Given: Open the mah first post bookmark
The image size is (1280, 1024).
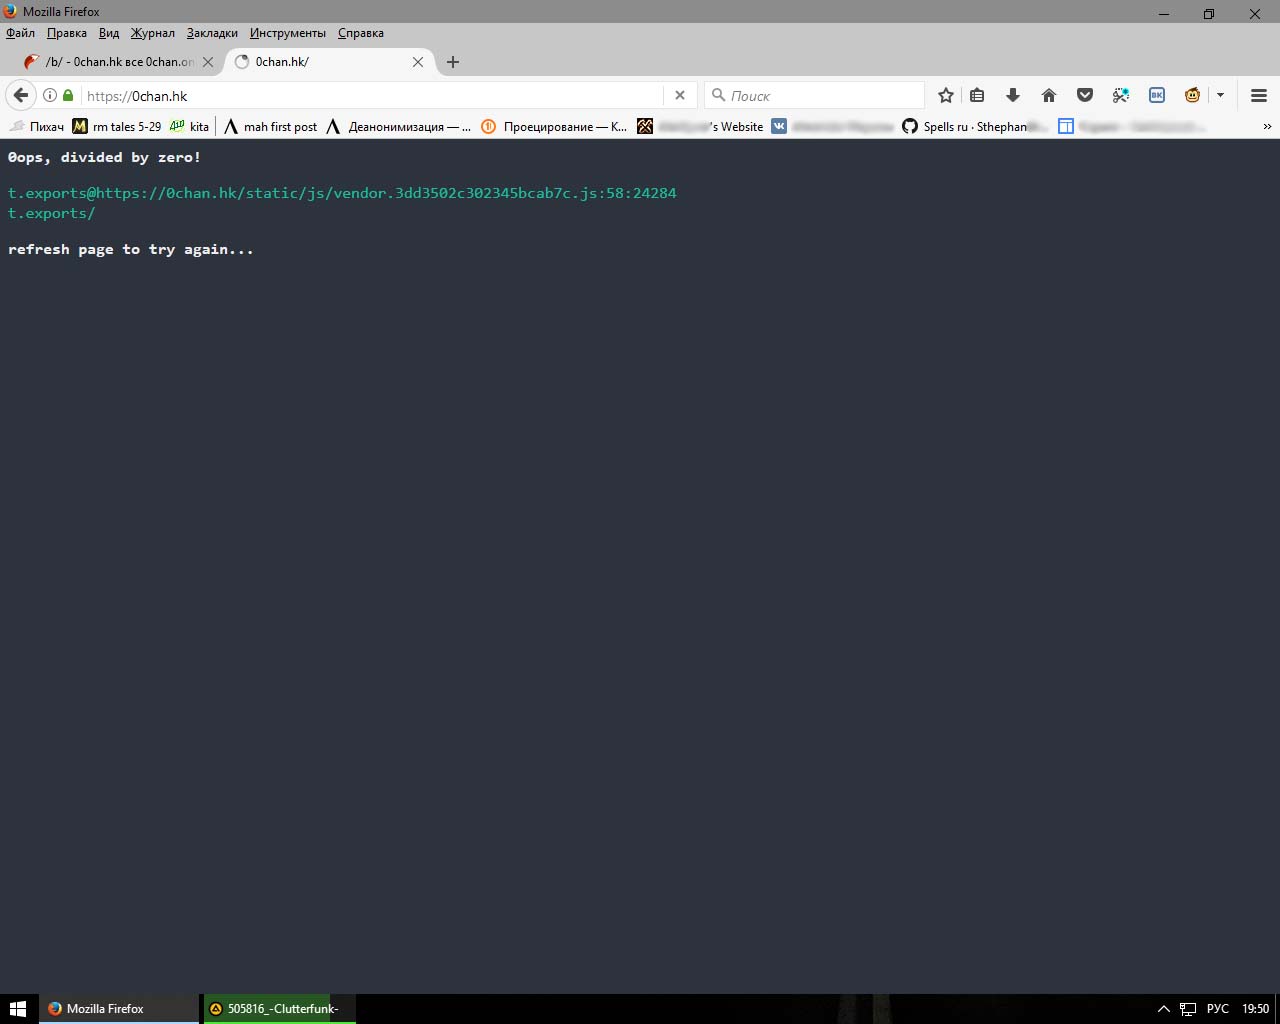Looking at the screenshot, I should (x=270, y=127).
